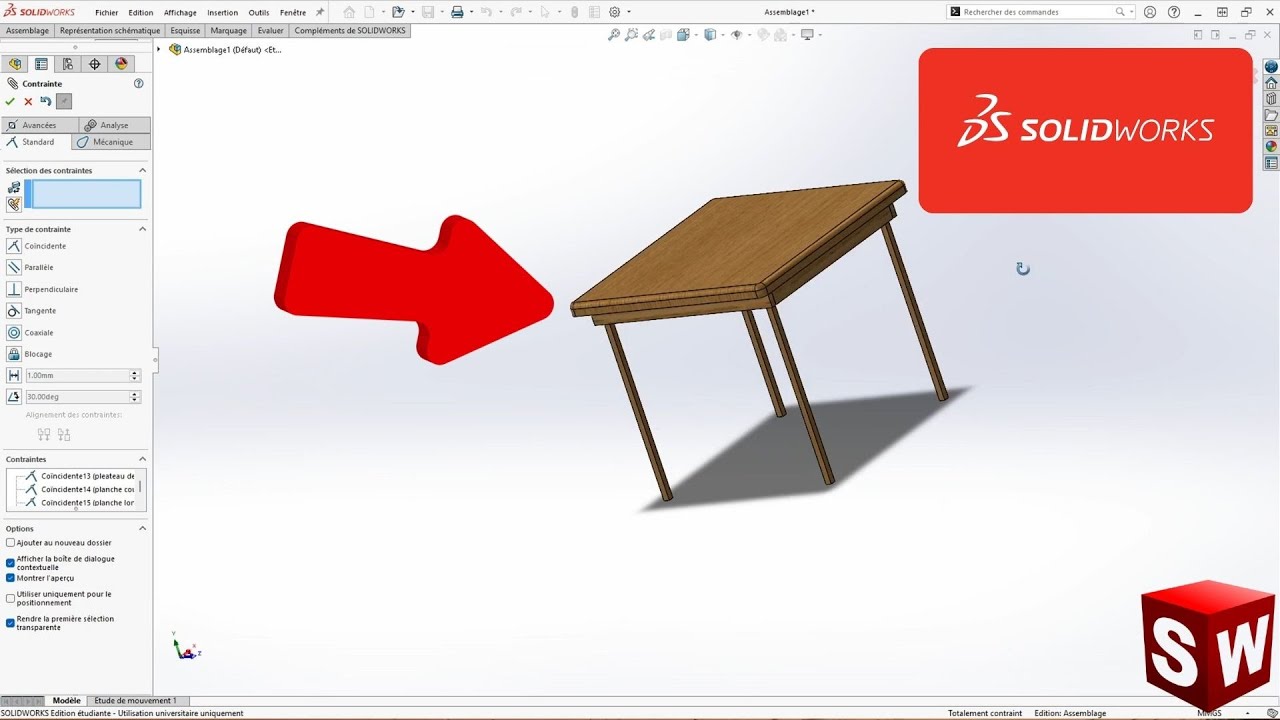Open the view orientation dropdown arrow
Viewport: 1280px width, 720px height.
tap(696, 35)
